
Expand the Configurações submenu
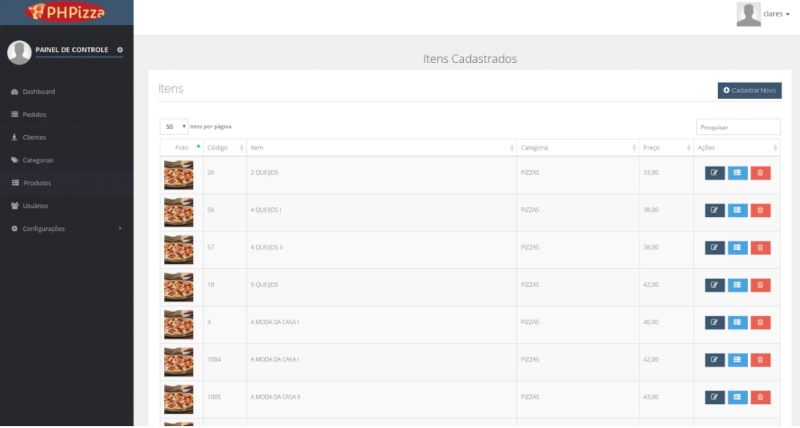click(66, 229)
